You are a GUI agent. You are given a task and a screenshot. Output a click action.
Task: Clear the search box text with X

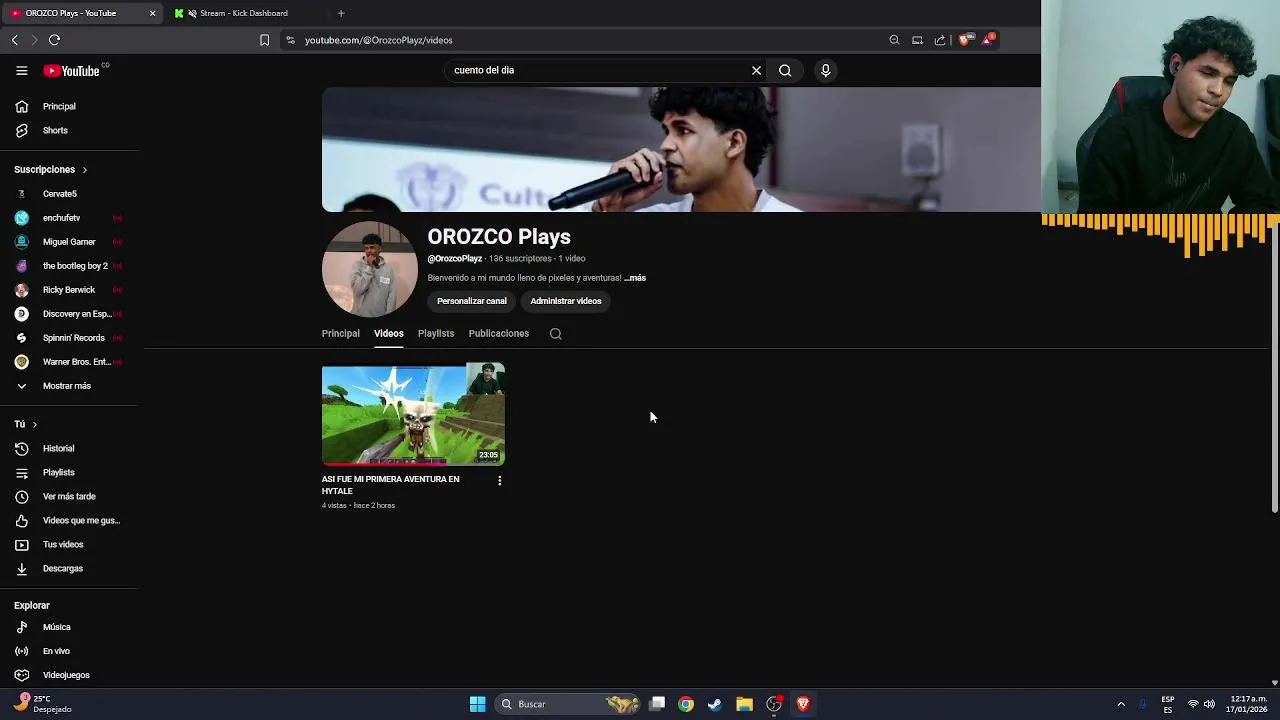(x=756, y=70)
